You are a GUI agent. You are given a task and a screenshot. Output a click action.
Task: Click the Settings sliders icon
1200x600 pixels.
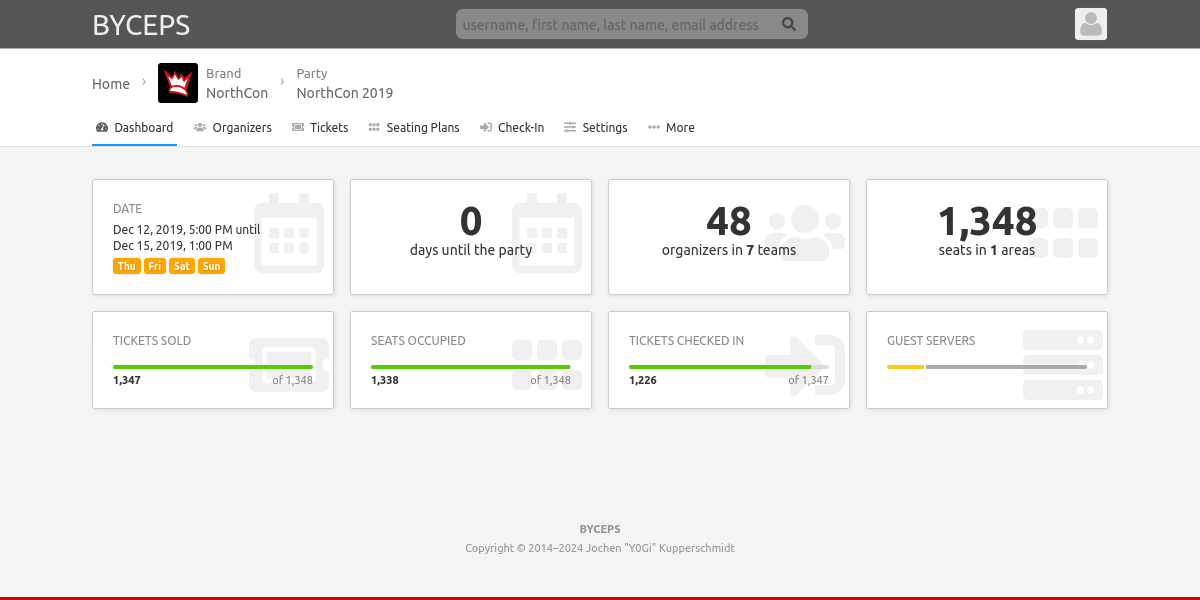pos(570,128)
